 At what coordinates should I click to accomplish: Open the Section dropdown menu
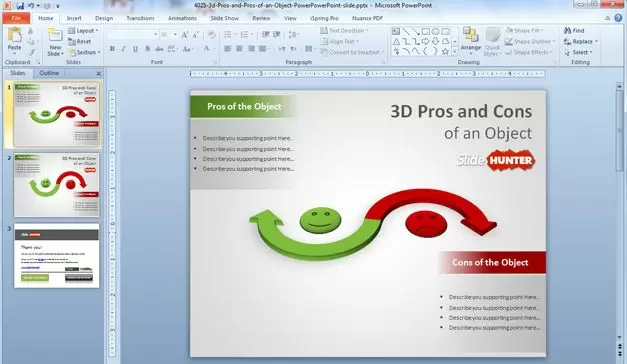coord(84,52)
